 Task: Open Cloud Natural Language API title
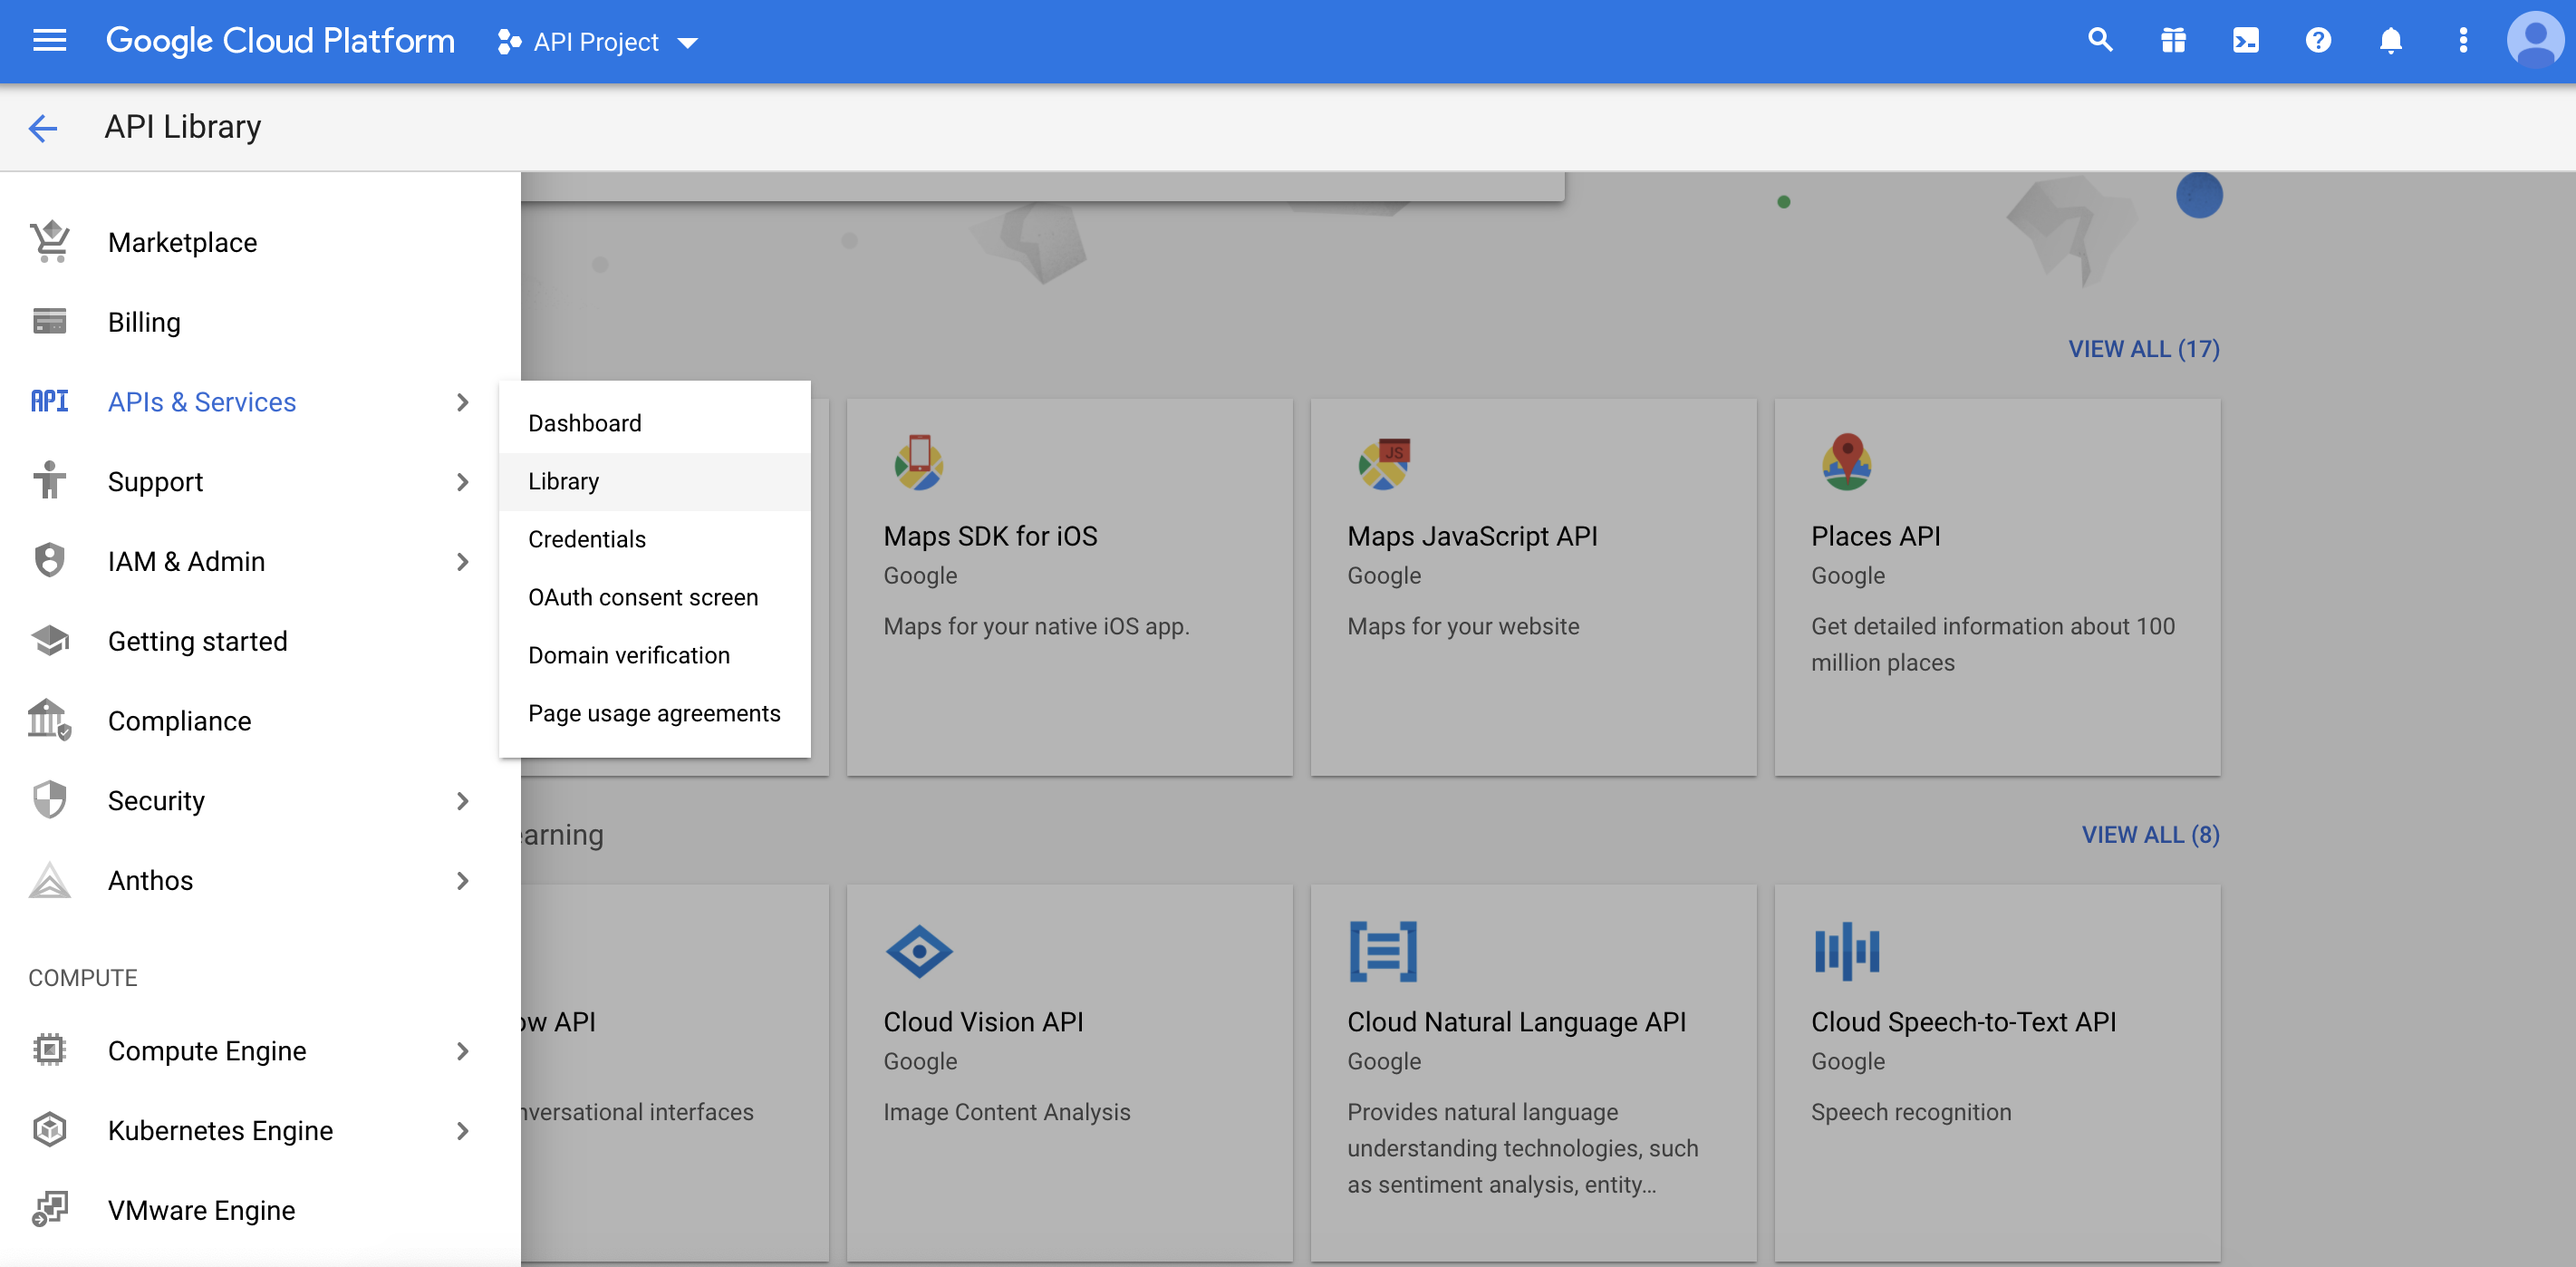[1516, 1022]
